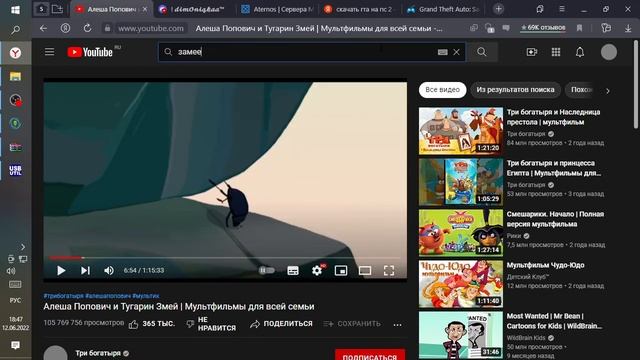Open the on-screen keyboard in search box

pyautogui.click(x=442, y=52)
